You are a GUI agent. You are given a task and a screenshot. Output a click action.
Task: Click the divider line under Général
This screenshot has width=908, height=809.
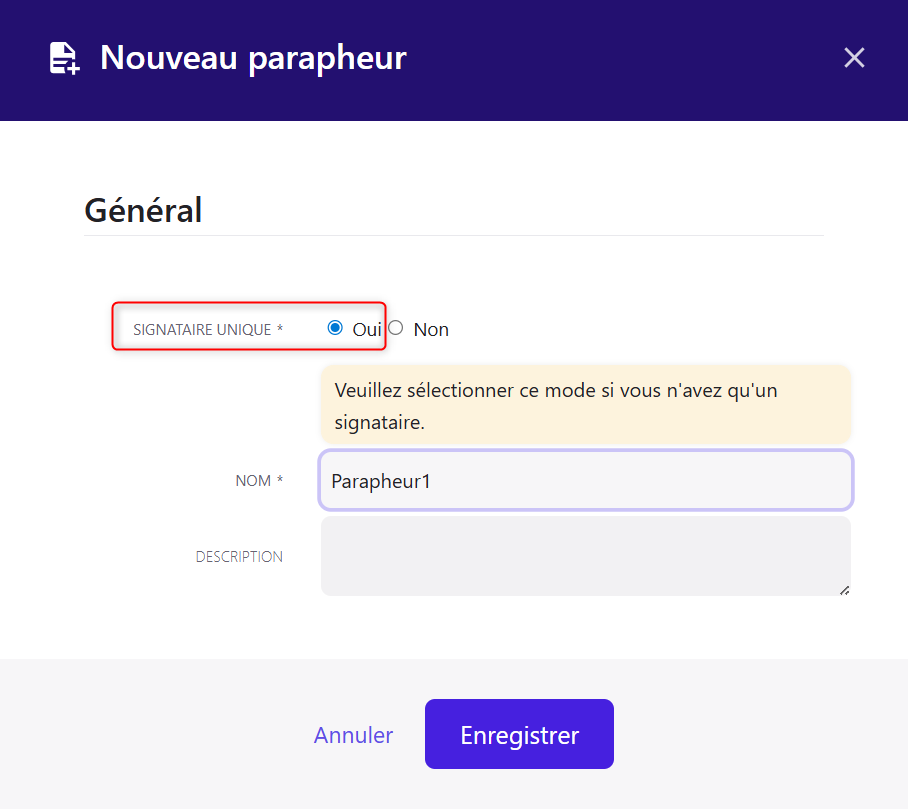click(454, 236)
